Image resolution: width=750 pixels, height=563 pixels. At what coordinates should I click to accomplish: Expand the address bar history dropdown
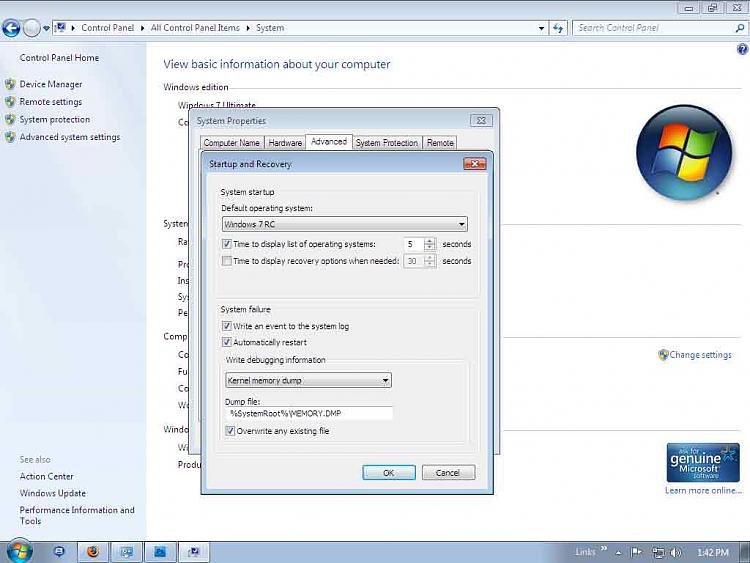(541, 28)
